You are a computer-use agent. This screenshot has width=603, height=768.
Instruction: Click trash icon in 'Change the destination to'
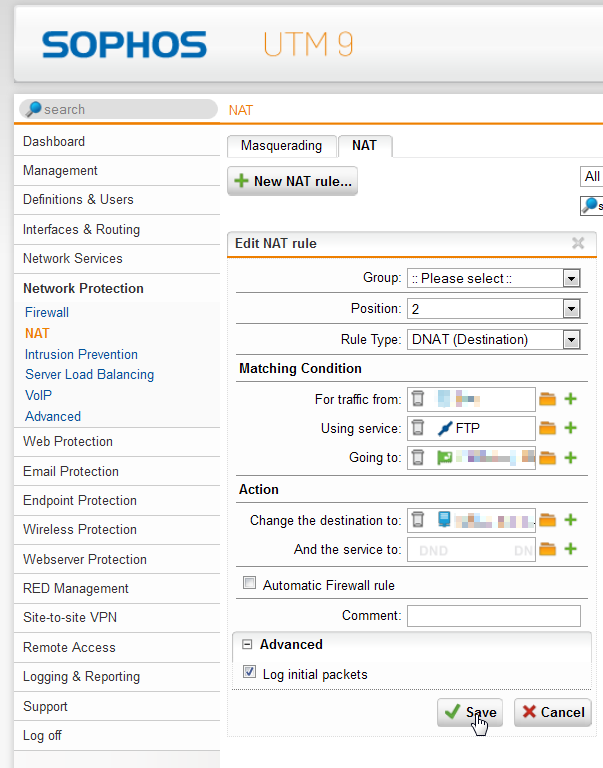point(418,519)
